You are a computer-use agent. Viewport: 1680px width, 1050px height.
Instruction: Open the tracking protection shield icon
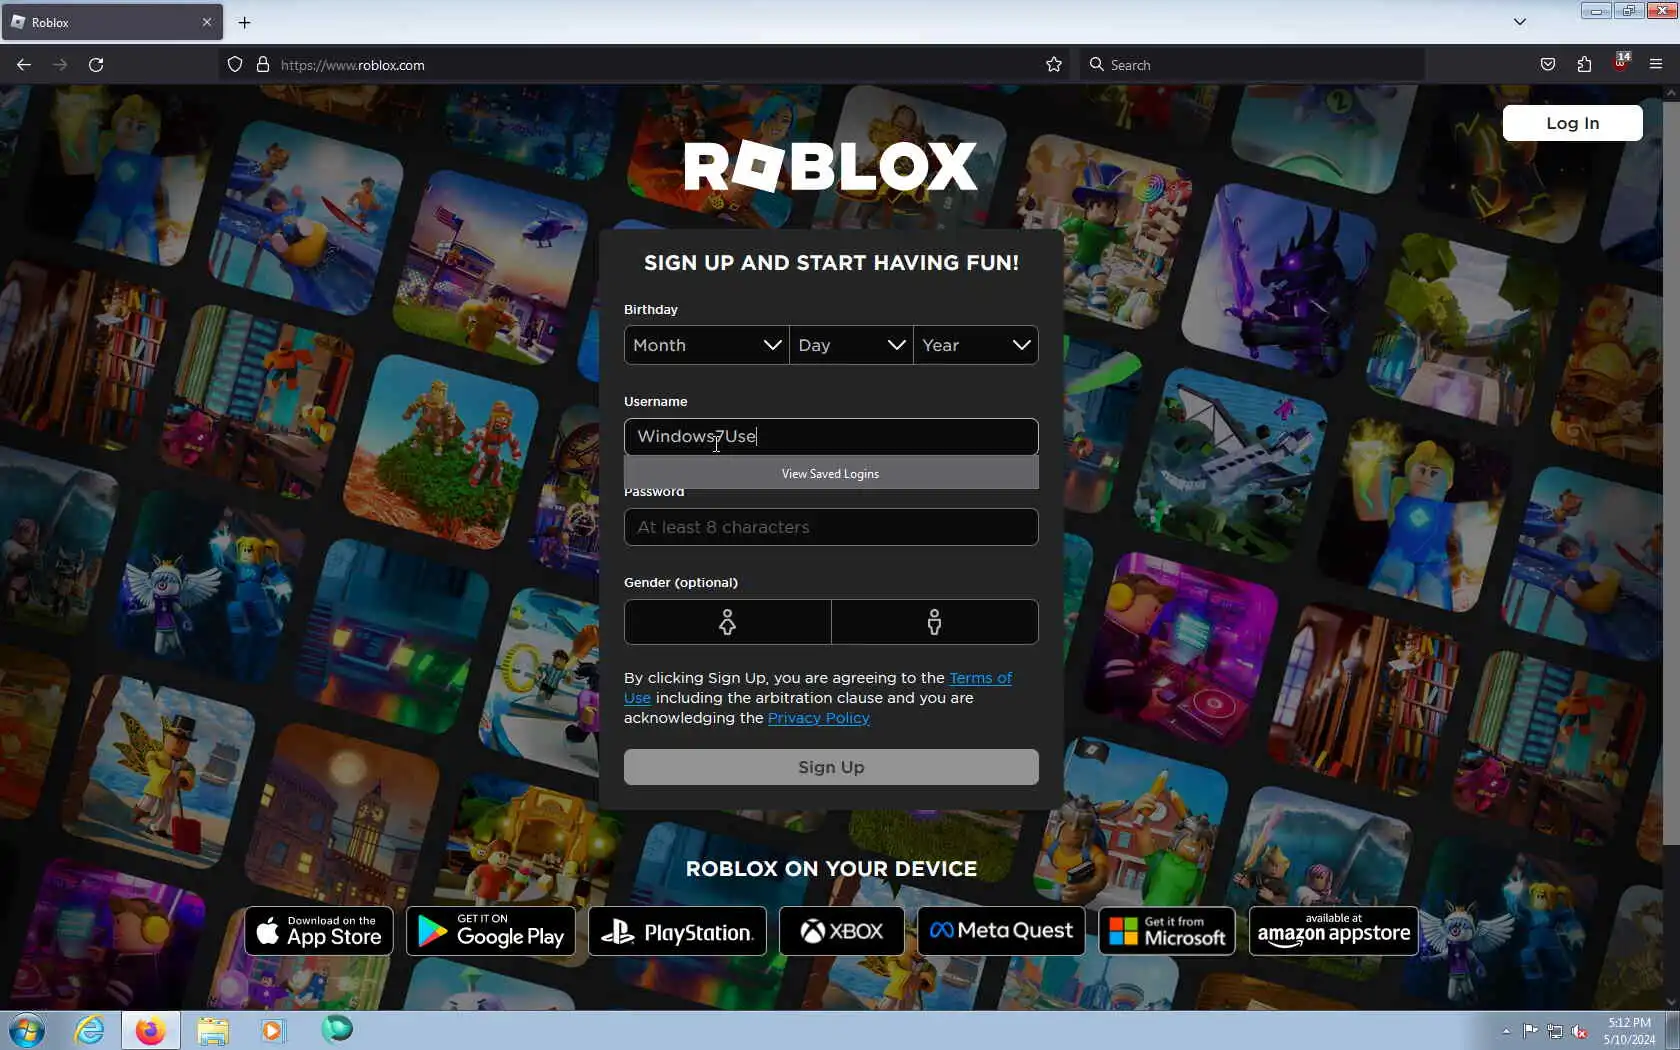(235, 65)
